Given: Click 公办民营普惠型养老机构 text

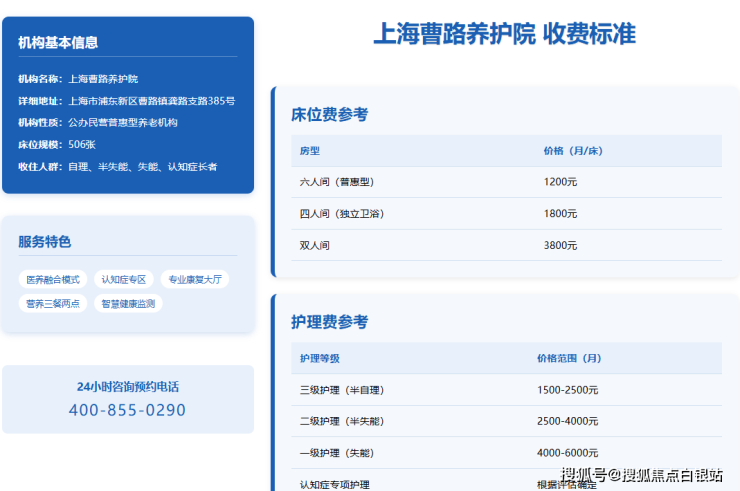Looking at the screenshot, I should pyautogui.click(x=123, y=122).
